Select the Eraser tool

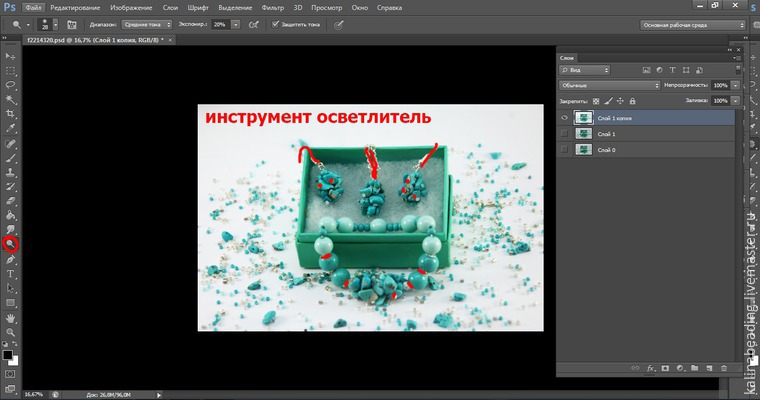click(x=10, y=201)
